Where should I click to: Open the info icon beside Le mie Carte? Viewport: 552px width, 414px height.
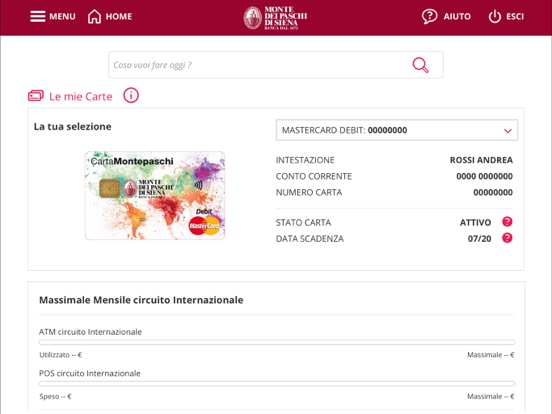point(131,95)
